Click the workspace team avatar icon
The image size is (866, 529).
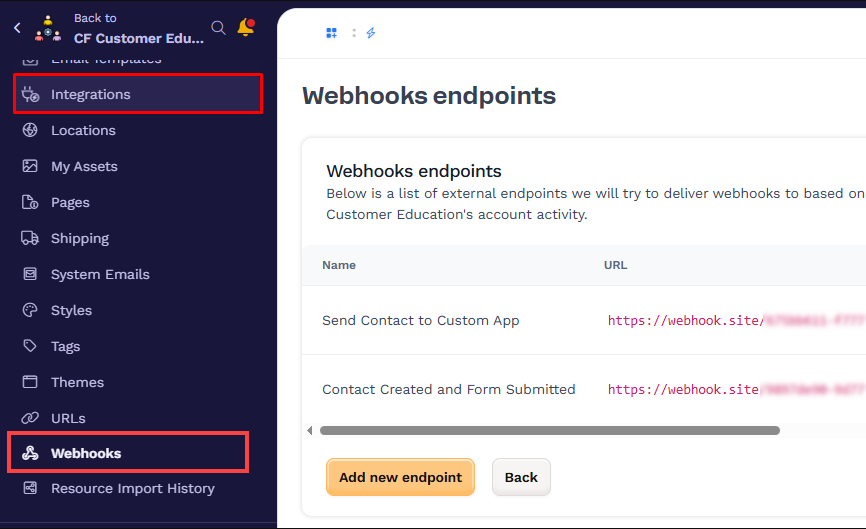coord(47,28)
